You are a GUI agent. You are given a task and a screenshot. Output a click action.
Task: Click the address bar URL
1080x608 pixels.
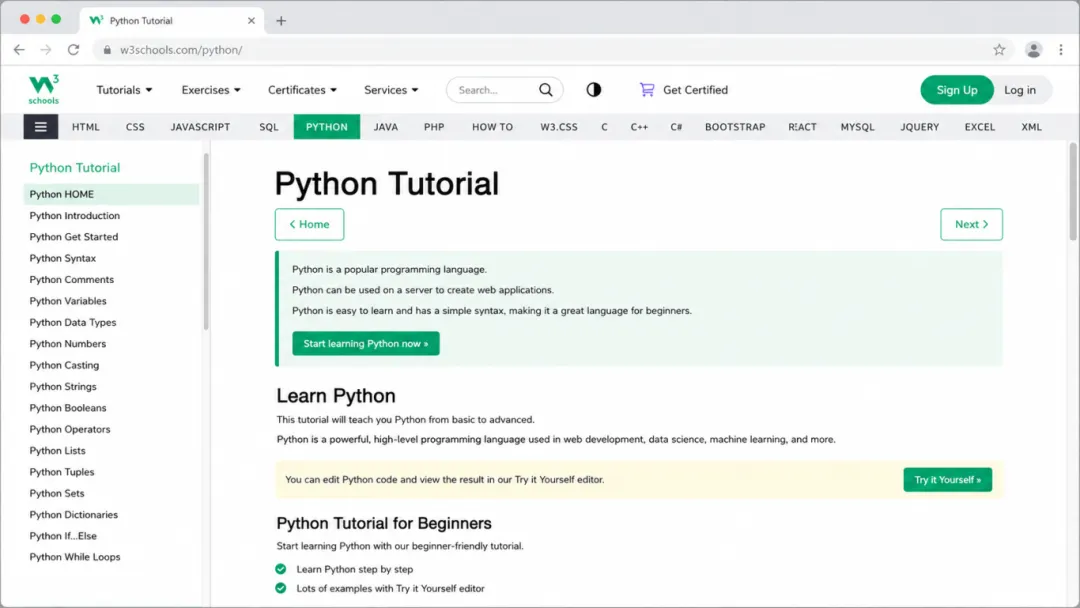tap(181, 50)
